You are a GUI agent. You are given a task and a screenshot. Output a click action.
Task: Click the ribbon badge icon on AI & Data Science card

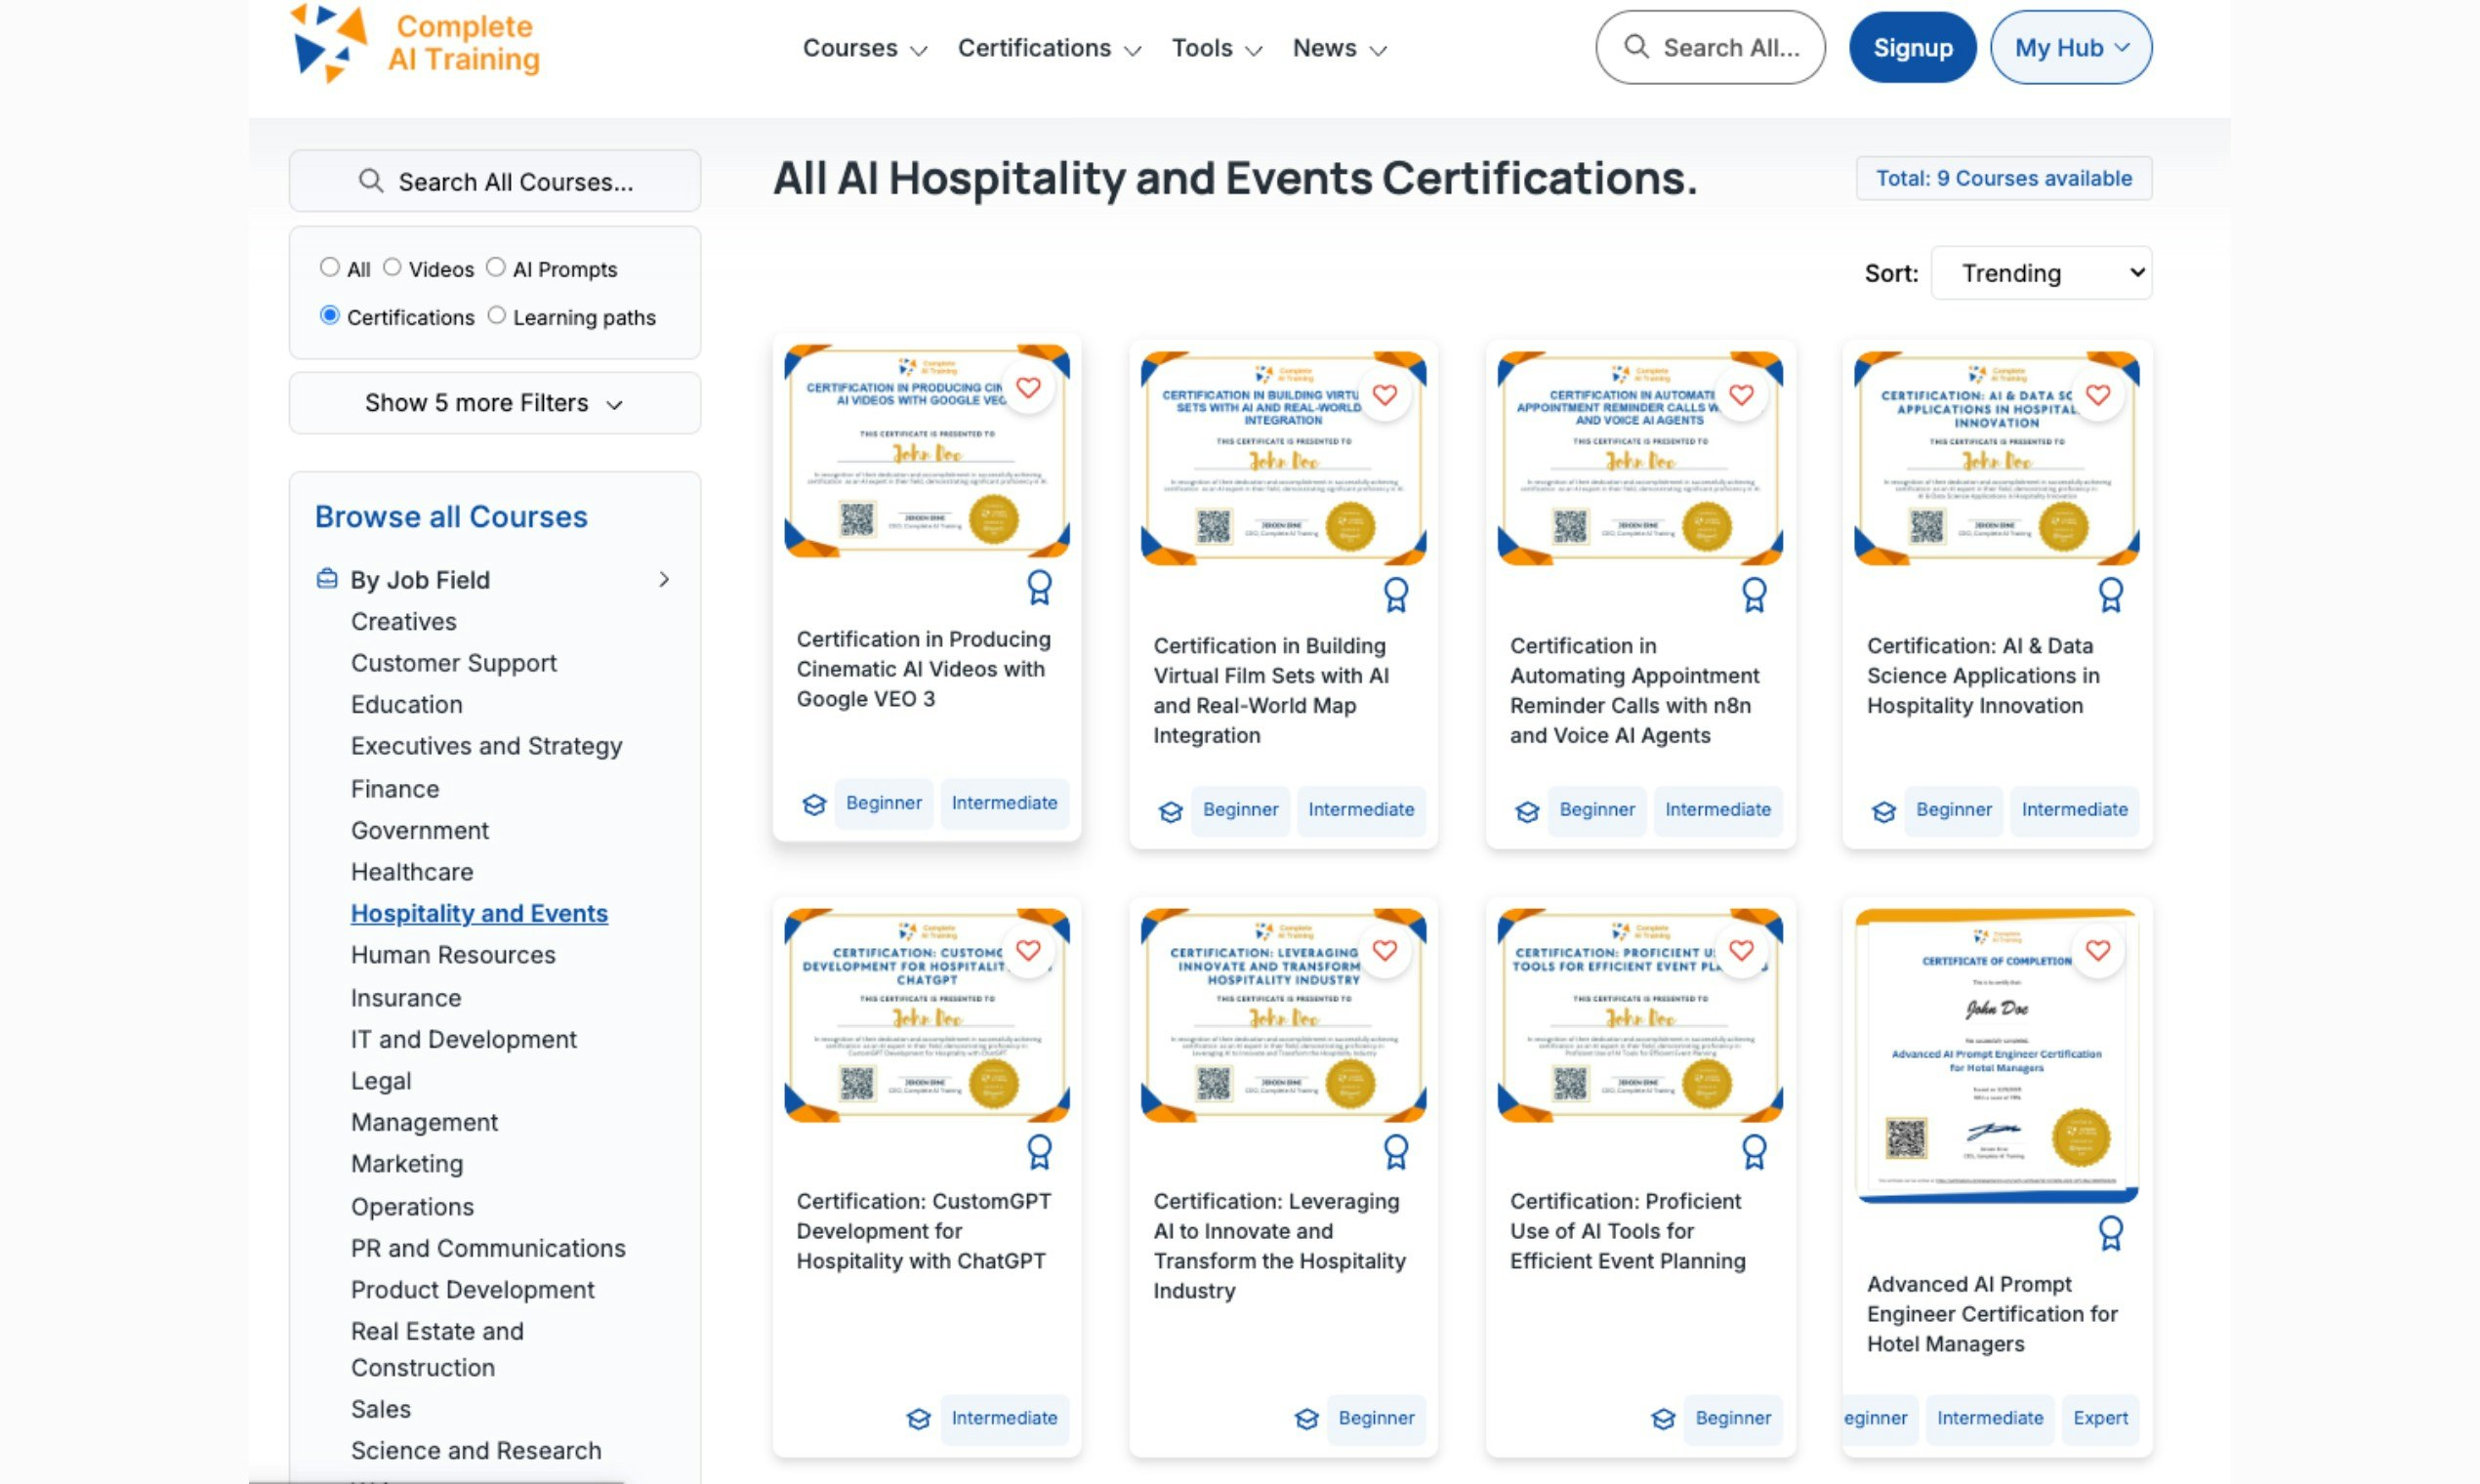click(2112, 593)
